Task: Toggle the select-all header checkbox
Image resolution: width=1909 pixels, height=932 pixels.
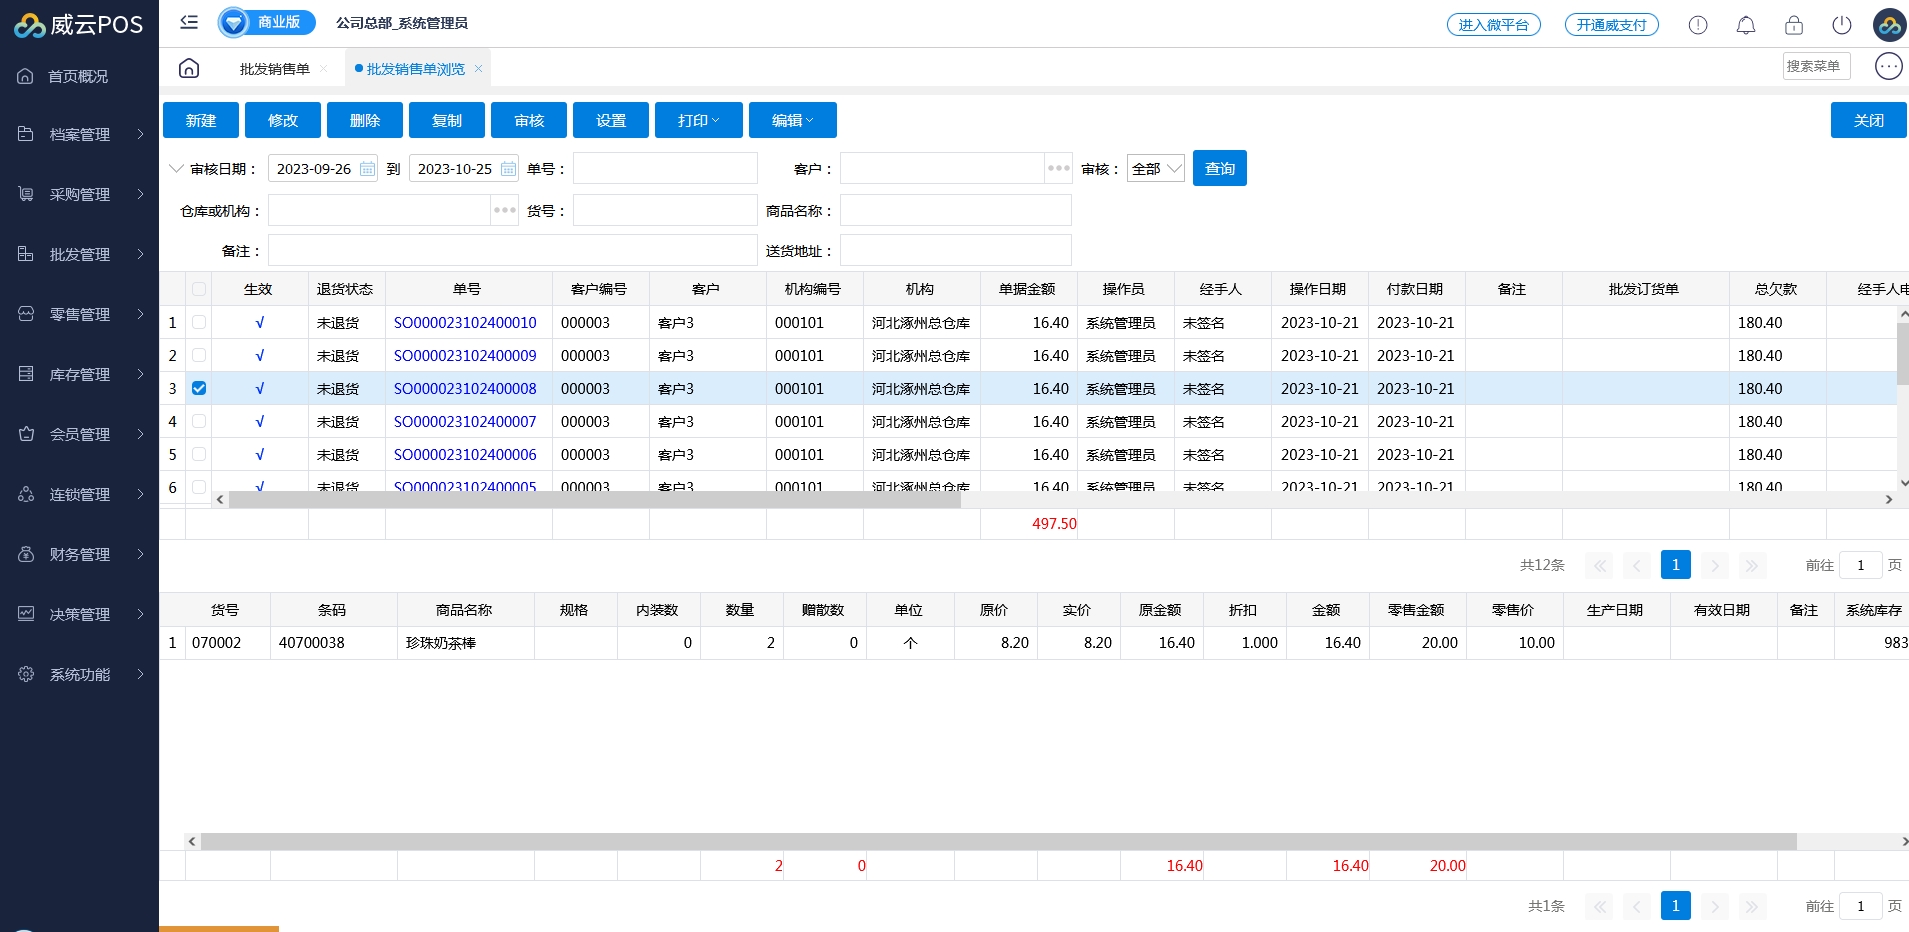Action: 199,289
